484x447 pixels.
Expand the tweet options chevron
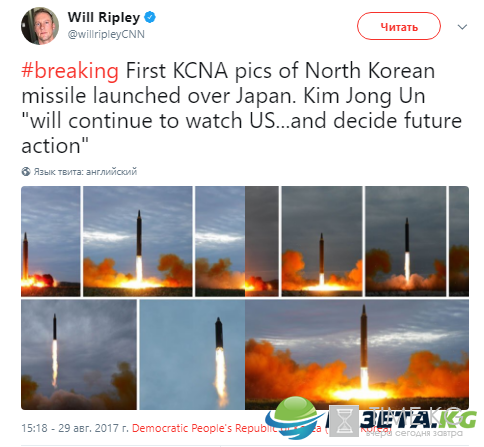click(x=462, y=27)
